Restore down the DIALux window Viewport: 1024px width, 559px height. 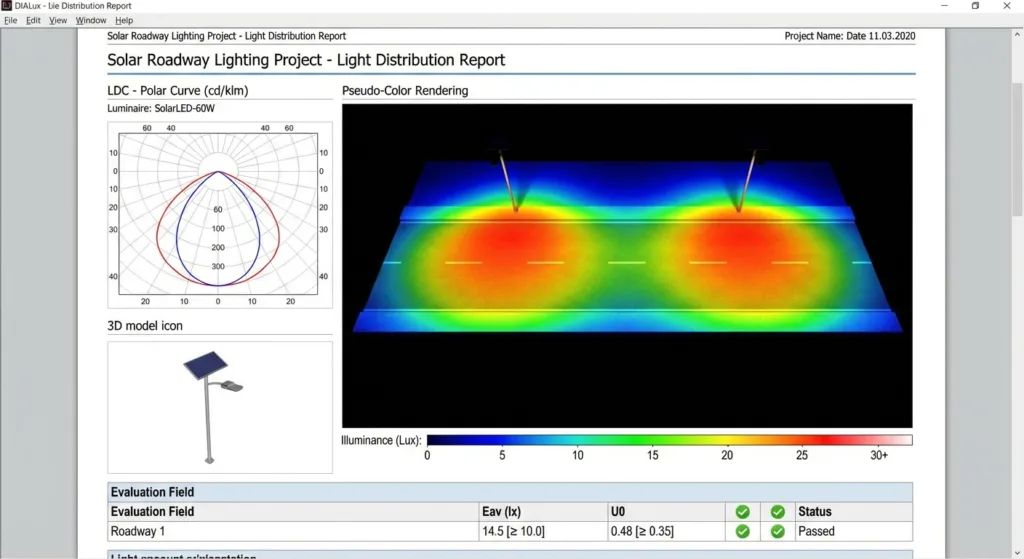click(x=975, y=6)
